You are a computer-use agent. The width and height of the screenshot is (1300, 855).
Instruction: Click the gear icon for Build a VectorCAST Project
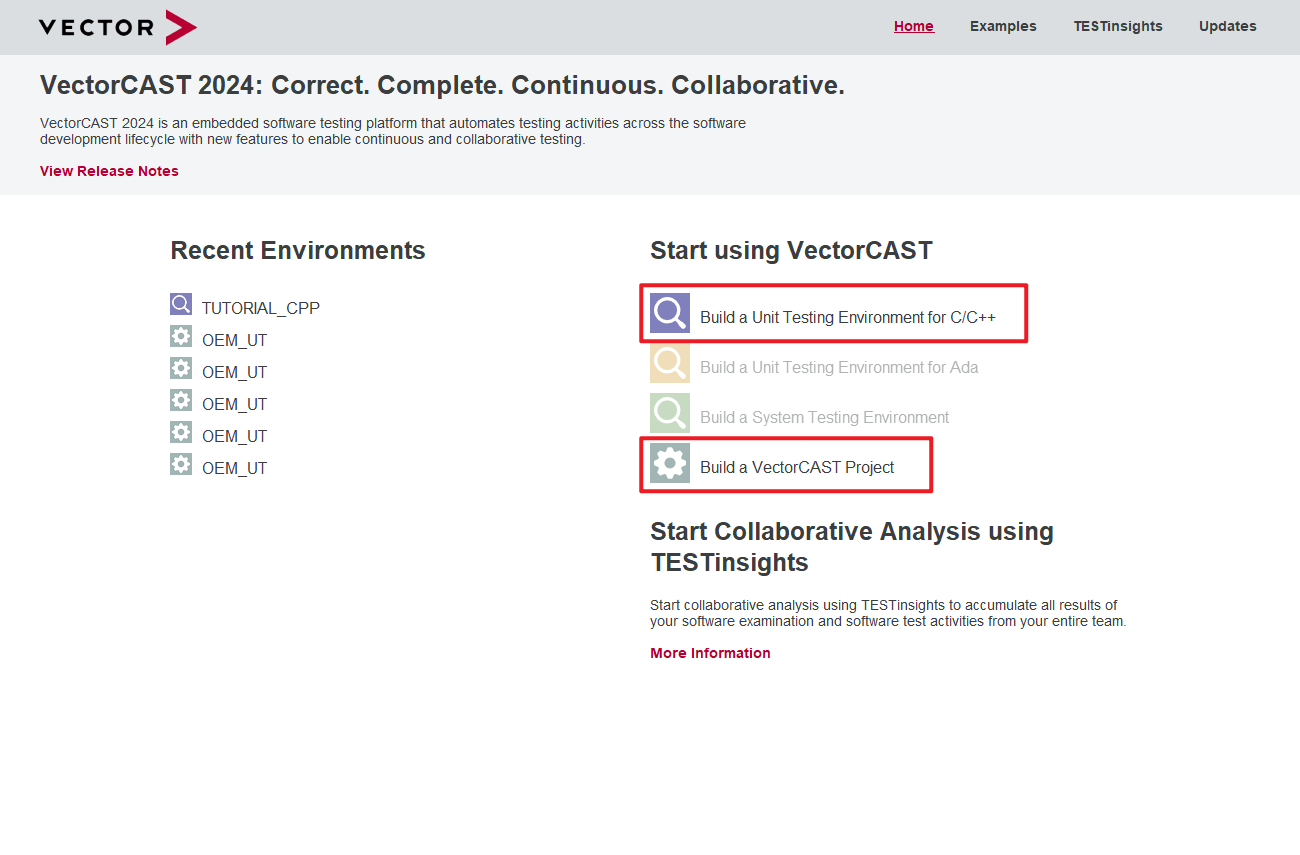click(x=670, y=463)
